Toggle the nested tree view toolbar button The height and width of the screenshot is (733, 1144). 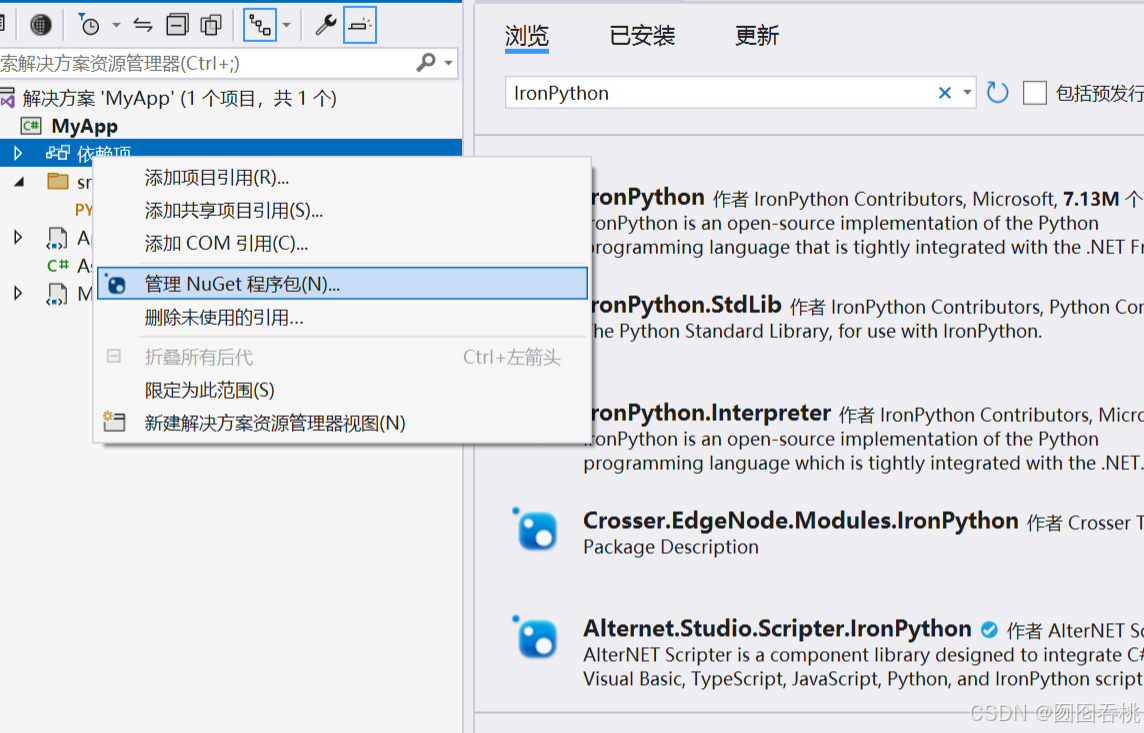click(260, 26)
